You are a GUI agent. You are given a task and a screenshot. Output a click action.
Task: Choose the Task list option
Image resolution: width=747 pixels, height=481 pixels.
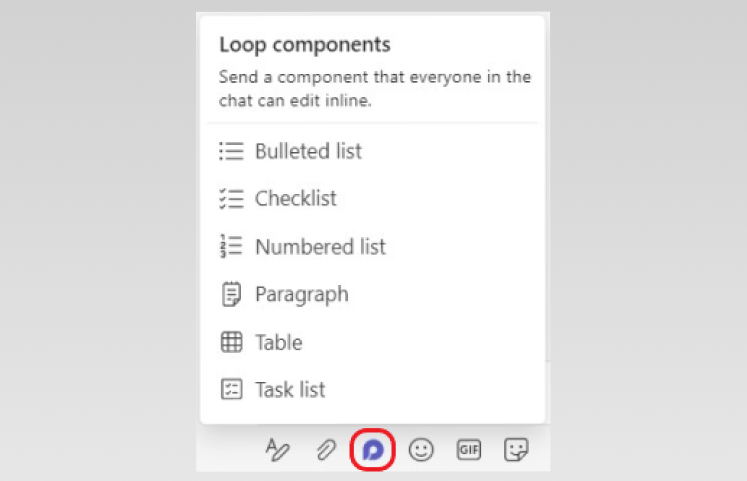pyautogui.click(x=290, y=390)
